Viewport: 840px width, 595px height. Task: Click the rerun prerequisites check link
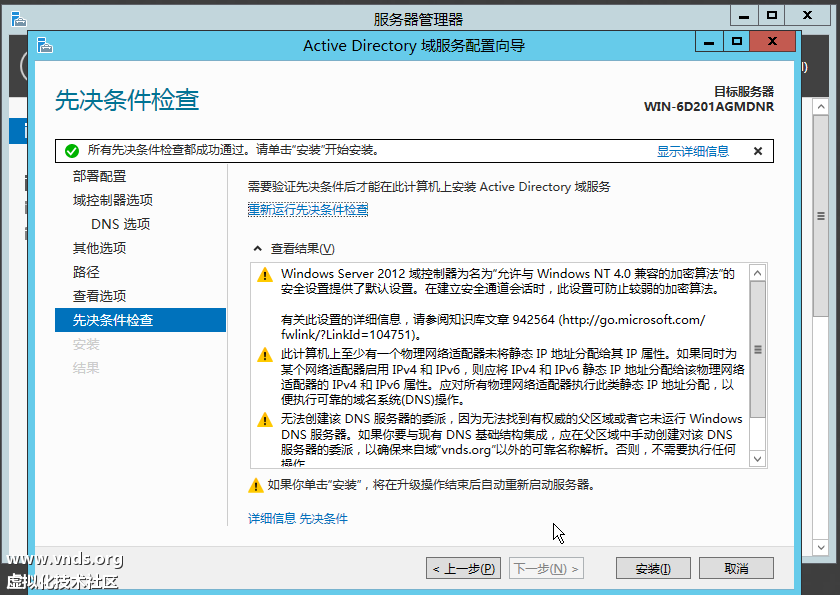pos(308,209)
